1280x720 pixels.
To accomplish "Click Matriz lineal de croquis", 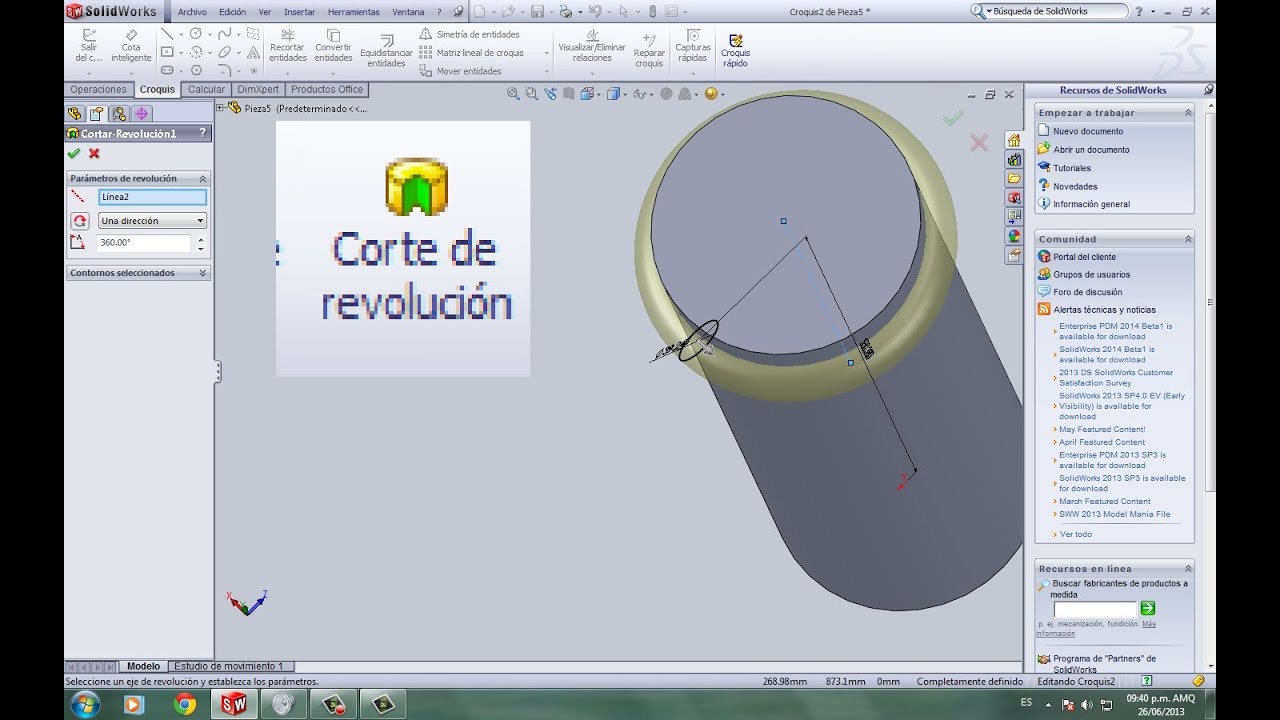I will pyautogui.click(x=471, y=52).
